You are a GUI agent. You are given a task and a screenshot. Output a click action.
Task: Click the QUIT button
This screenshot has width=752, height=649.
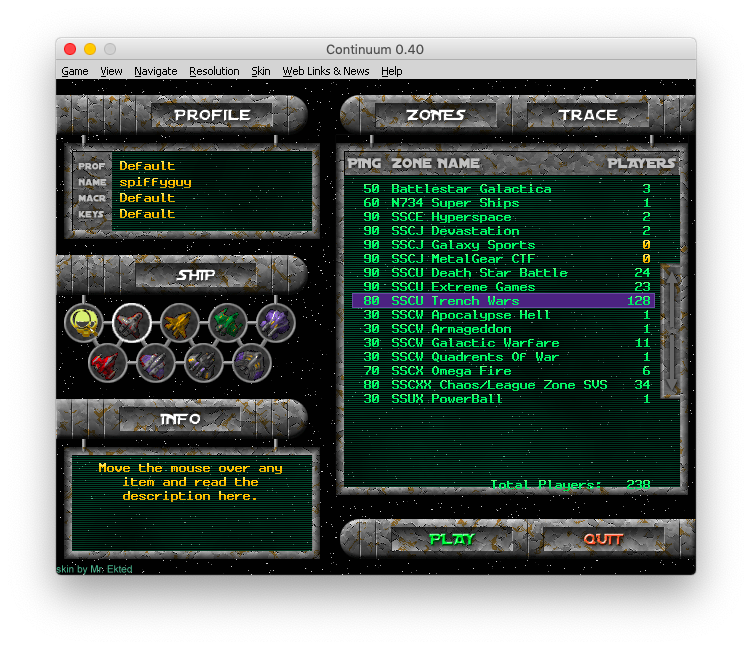(603, 539)
